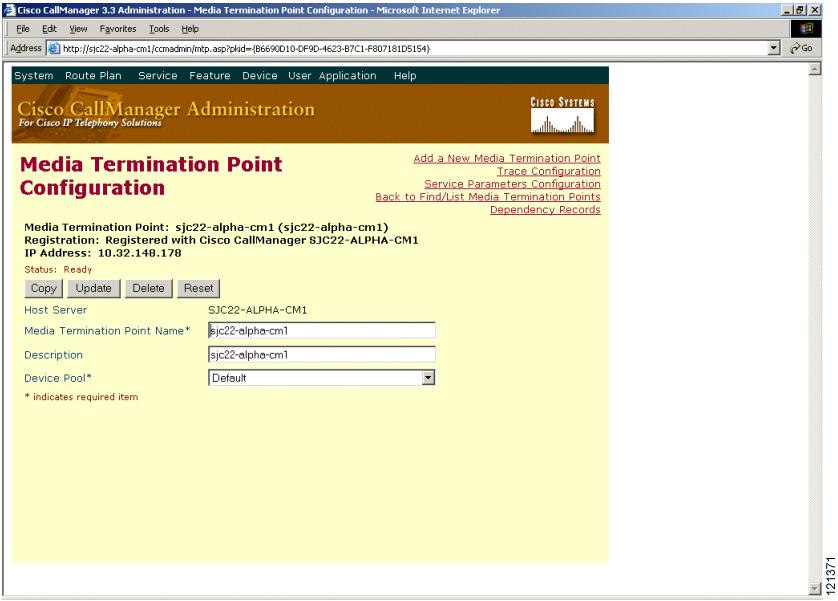Open the Trace Configuration link
The height and width of the screenshot is (601, 838).
tap(549, 171)
